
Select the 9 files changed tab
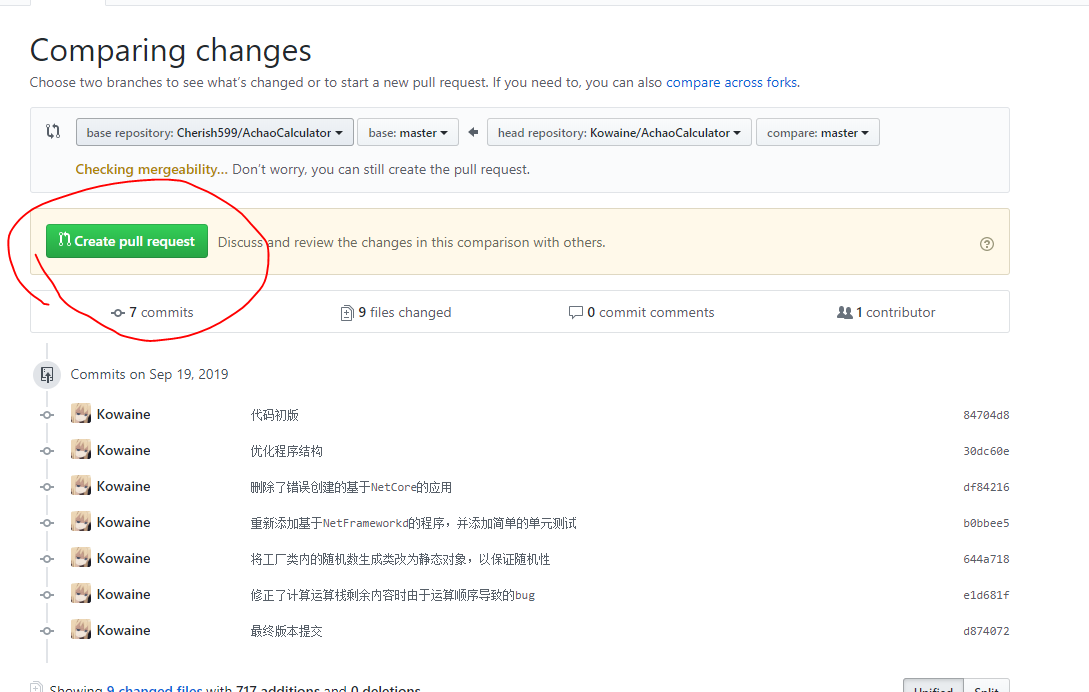(x=396, y=313)
